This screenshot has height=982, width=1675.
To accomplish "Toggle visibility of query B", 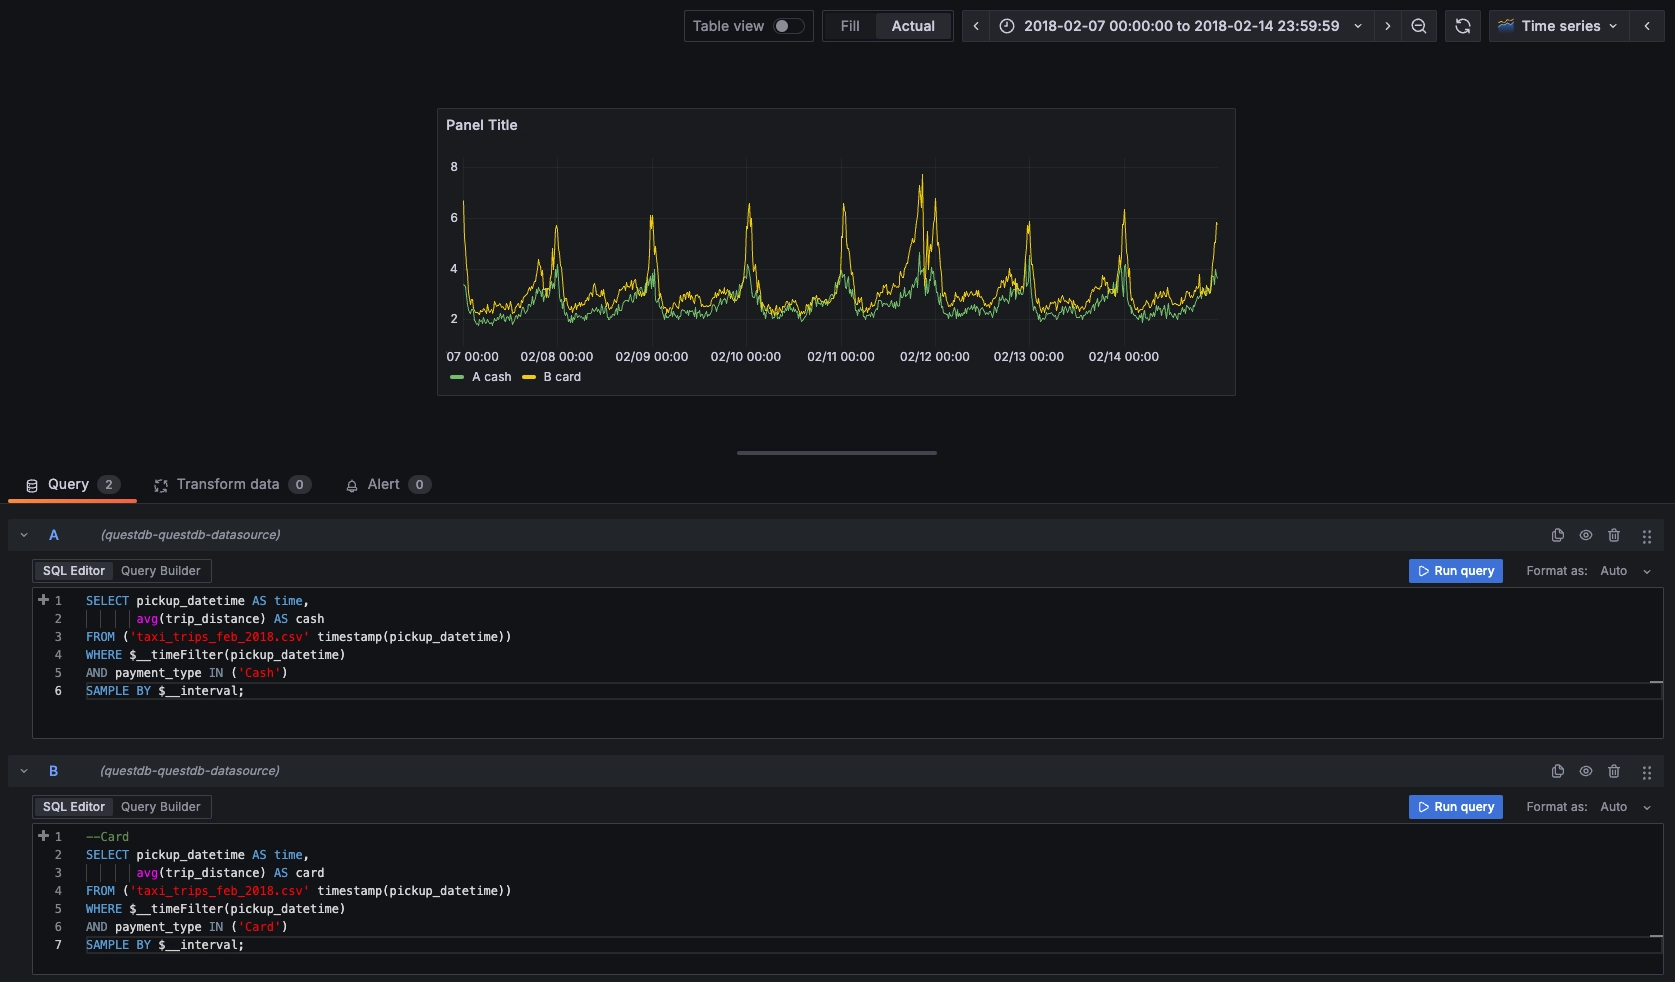I will click(1586, 771).
